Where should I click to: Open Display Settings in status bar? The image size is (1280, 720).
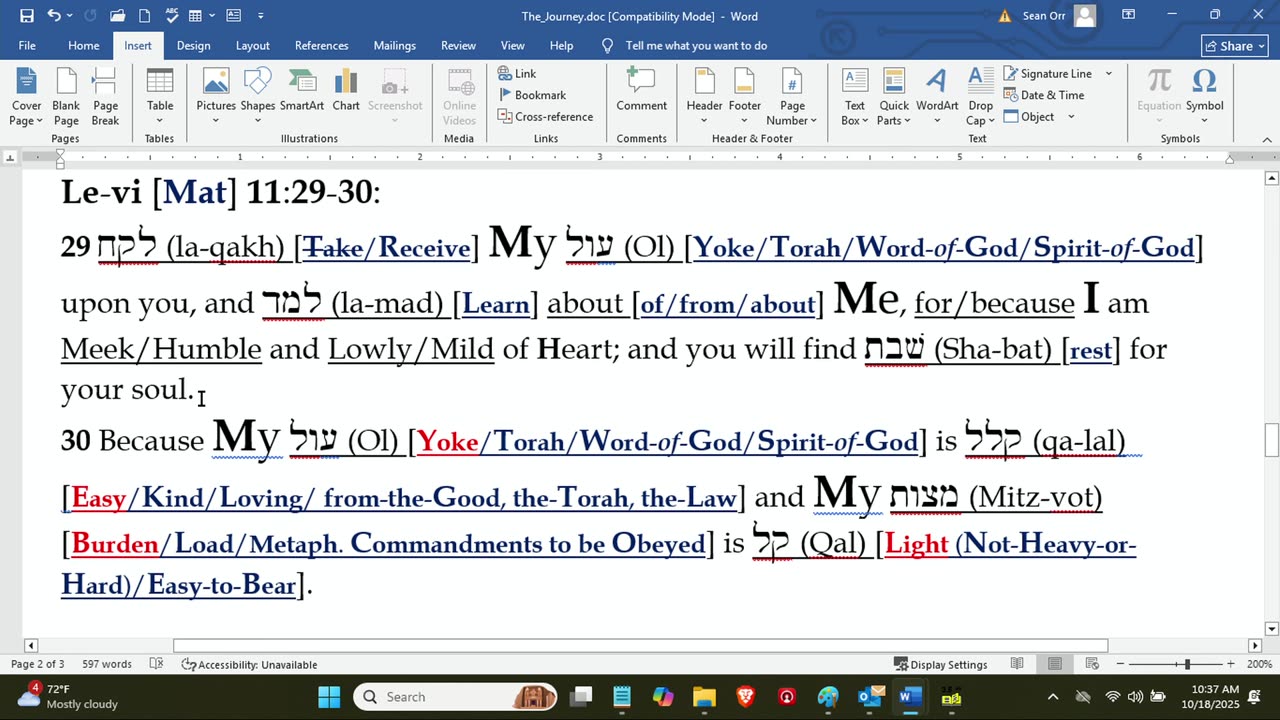click(x=940, y=664)
